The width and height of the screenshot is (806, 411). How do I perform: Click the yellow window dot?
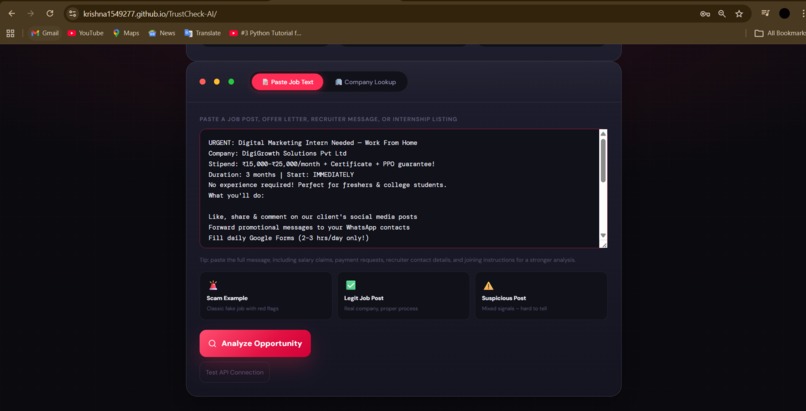pos(217,82)
